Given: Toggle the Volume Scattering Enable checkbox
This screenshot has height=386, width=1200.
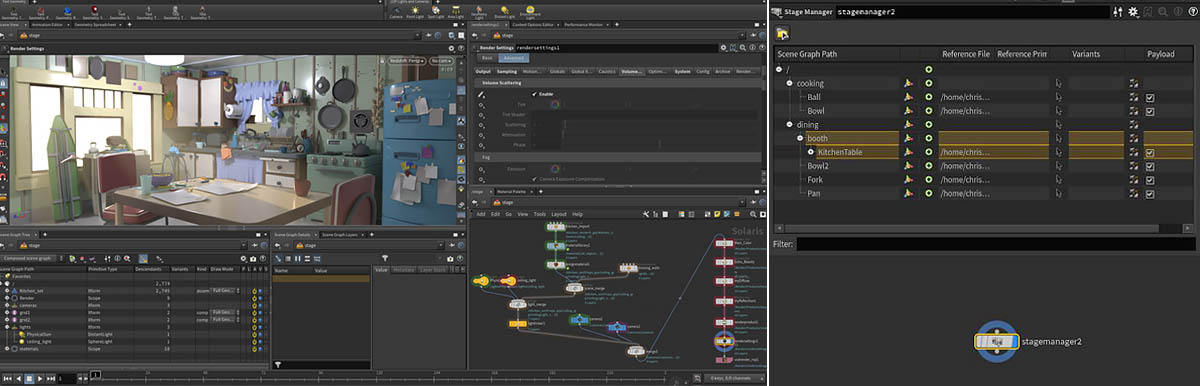Looking at the screenshot, I should [535, 94].
